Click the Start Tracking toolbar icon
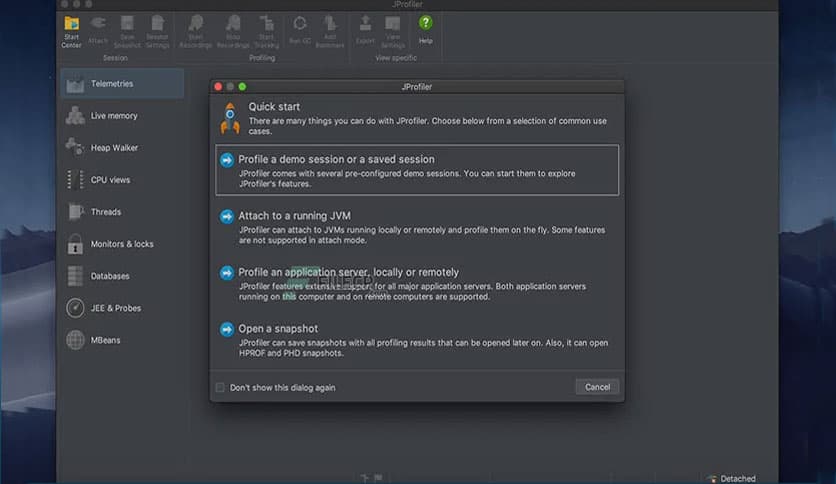836x484 pixels. [266, 32]
